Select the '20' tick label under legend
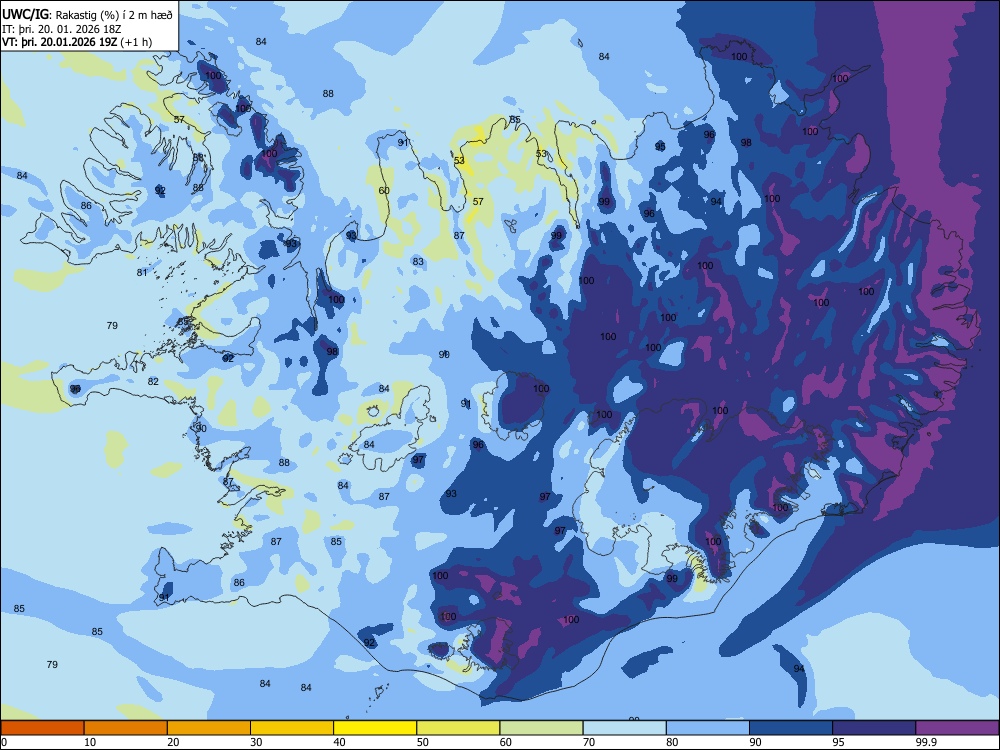1000x750 pixels. [x=173, y=742]
